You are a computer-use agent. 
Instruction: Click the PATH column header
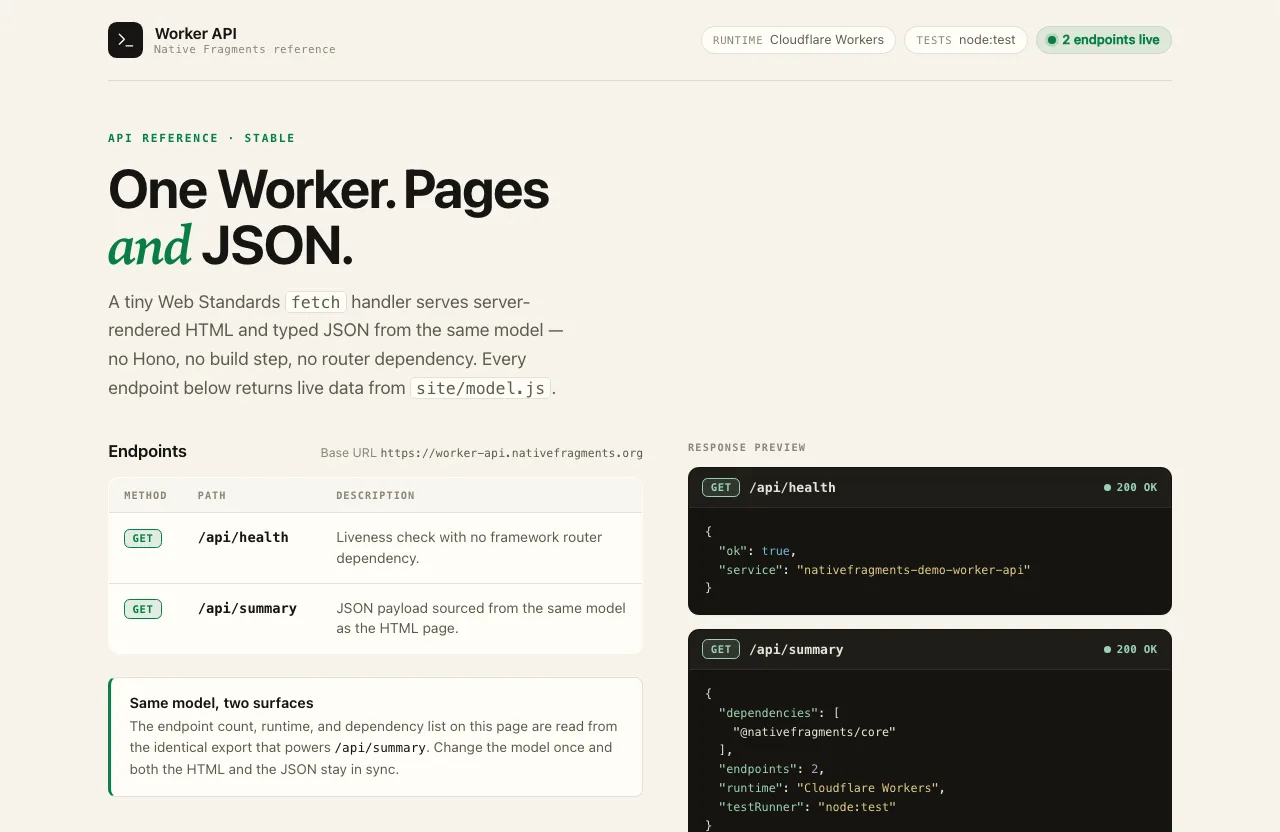pyautogui.click(x=212, y=495)
